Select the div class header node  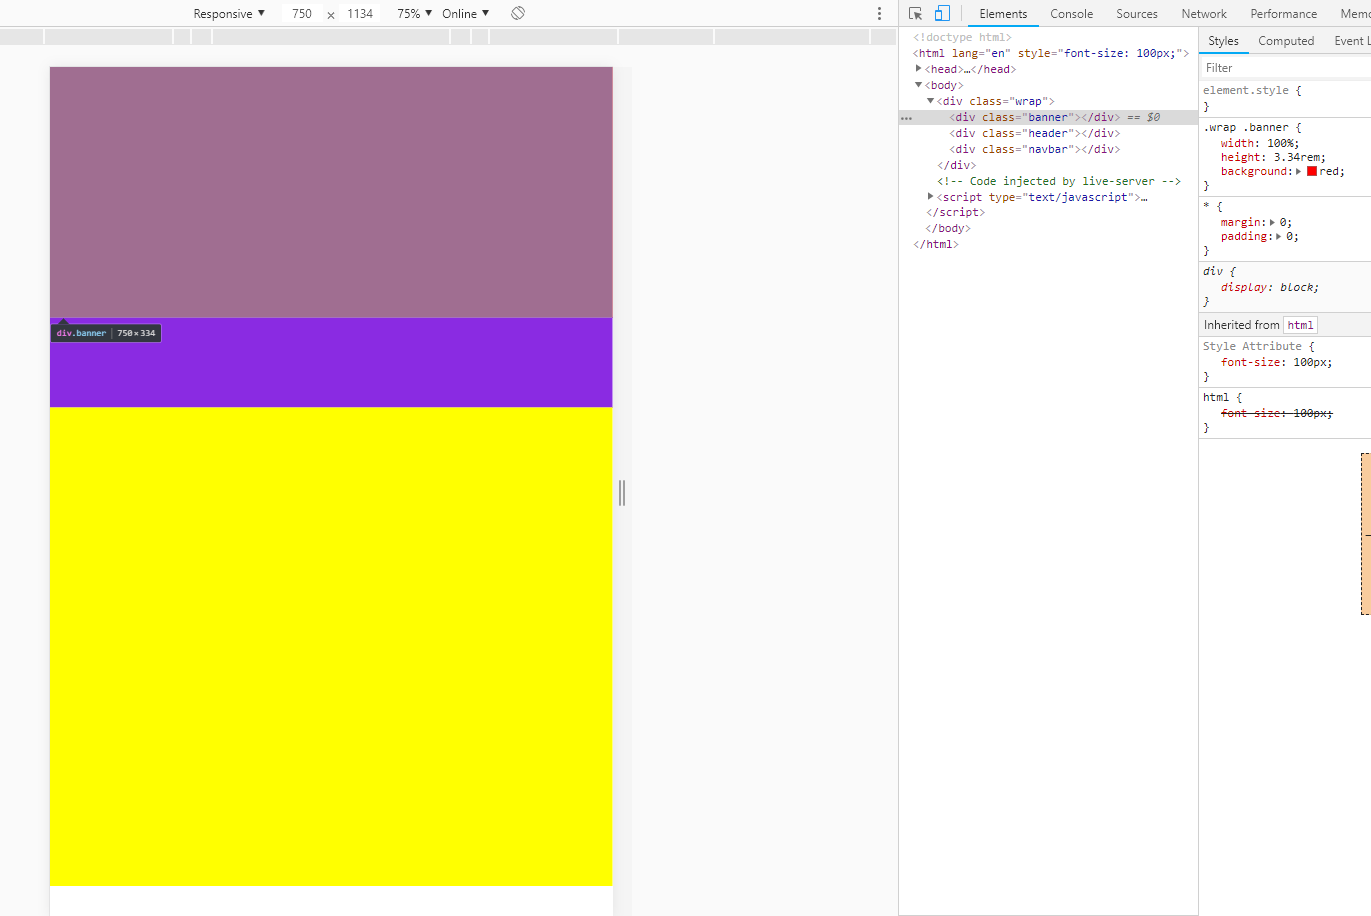tap(1034, 133)
